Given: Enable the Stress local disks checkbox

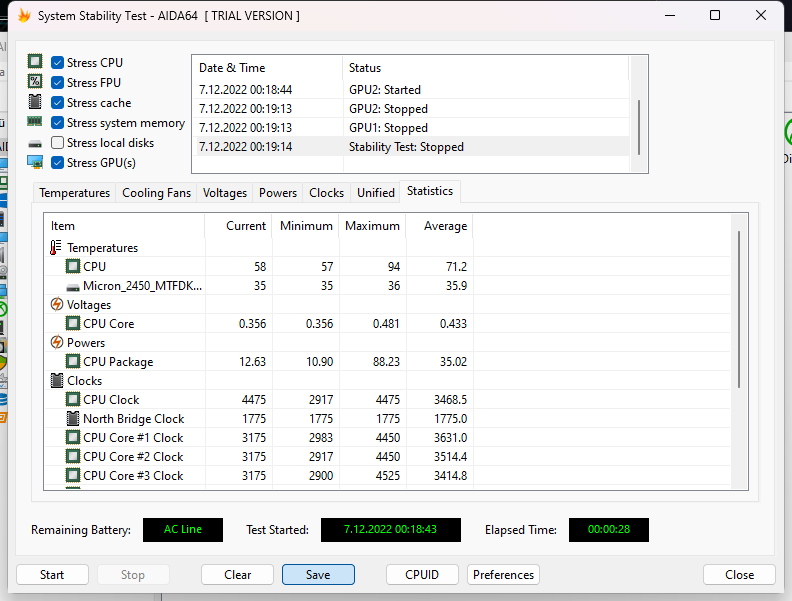Looking at the screenshot, I should click(58, 143).
